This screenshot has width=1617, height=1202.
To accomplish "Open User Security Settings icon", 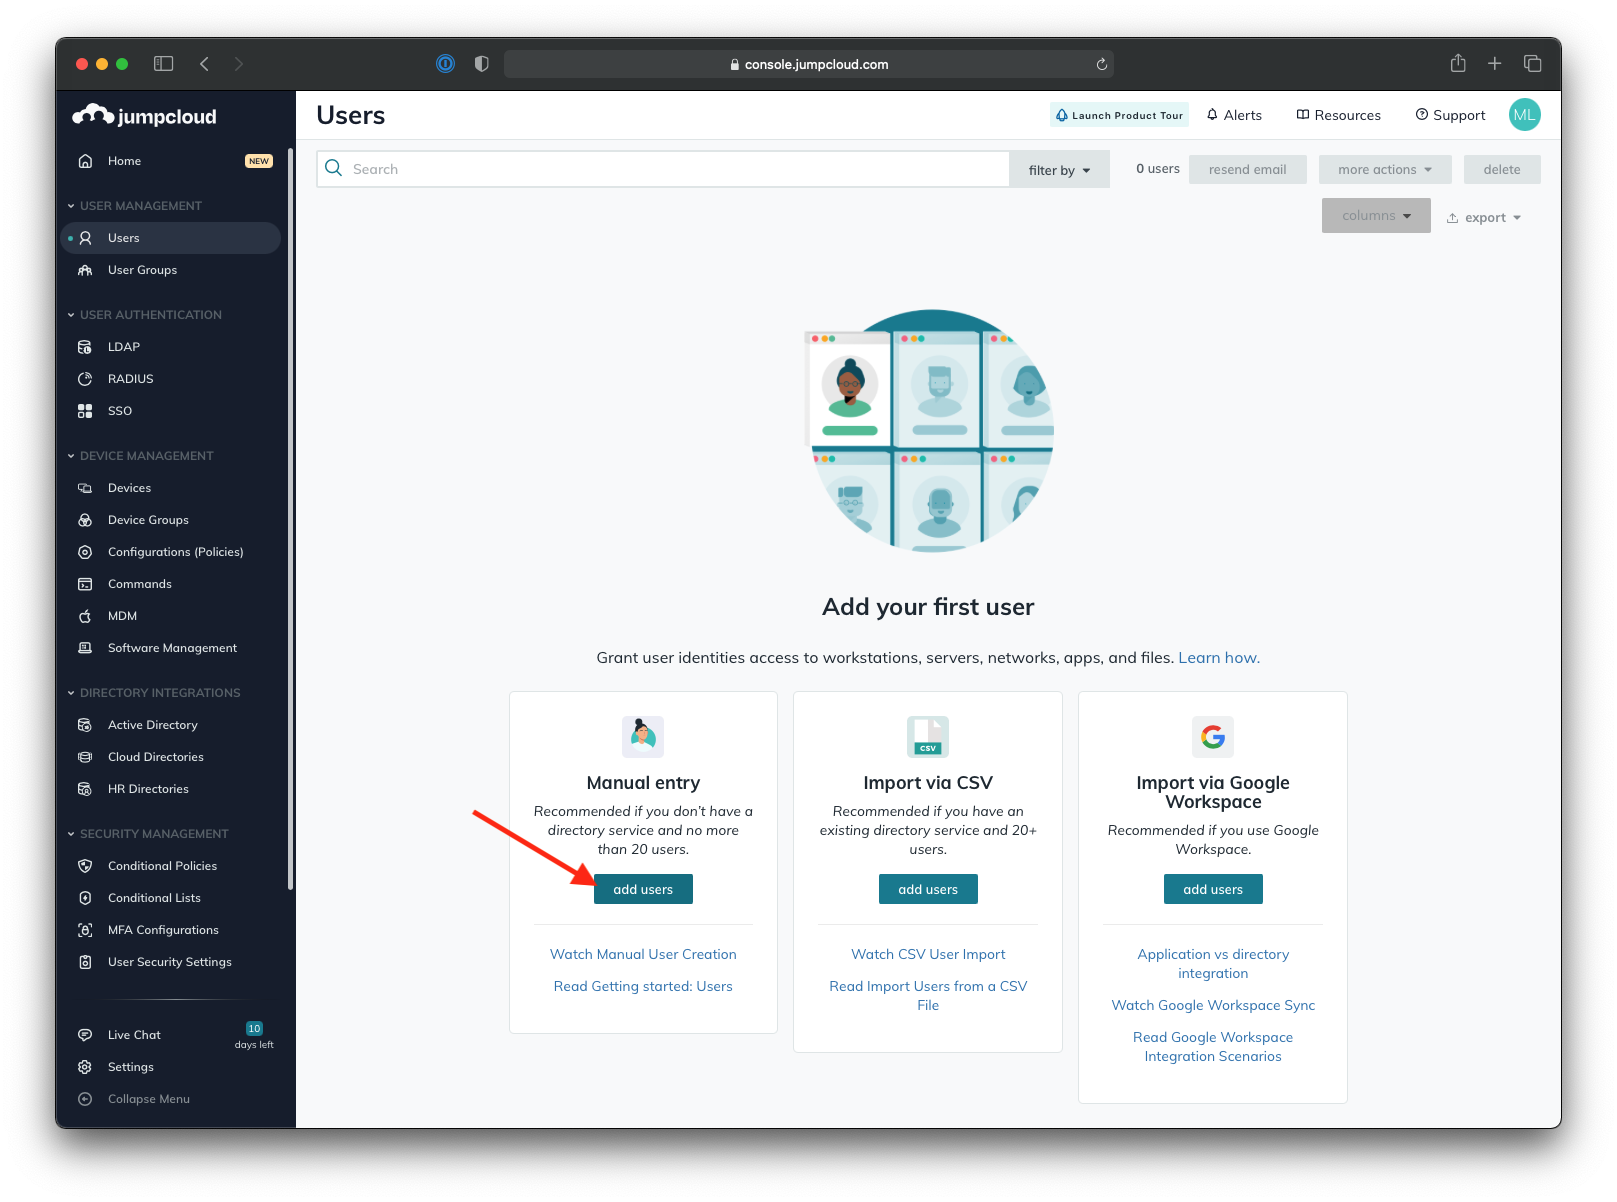I will point(85,962).
